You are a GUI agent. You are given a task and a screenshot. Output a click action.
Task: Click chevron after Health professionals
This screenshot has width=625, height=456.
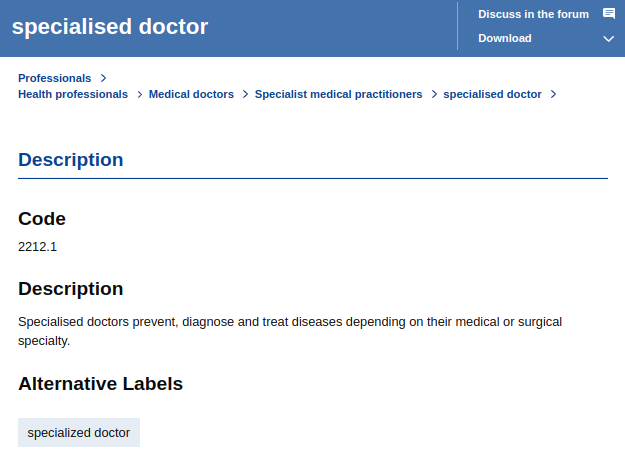point(140,94)
